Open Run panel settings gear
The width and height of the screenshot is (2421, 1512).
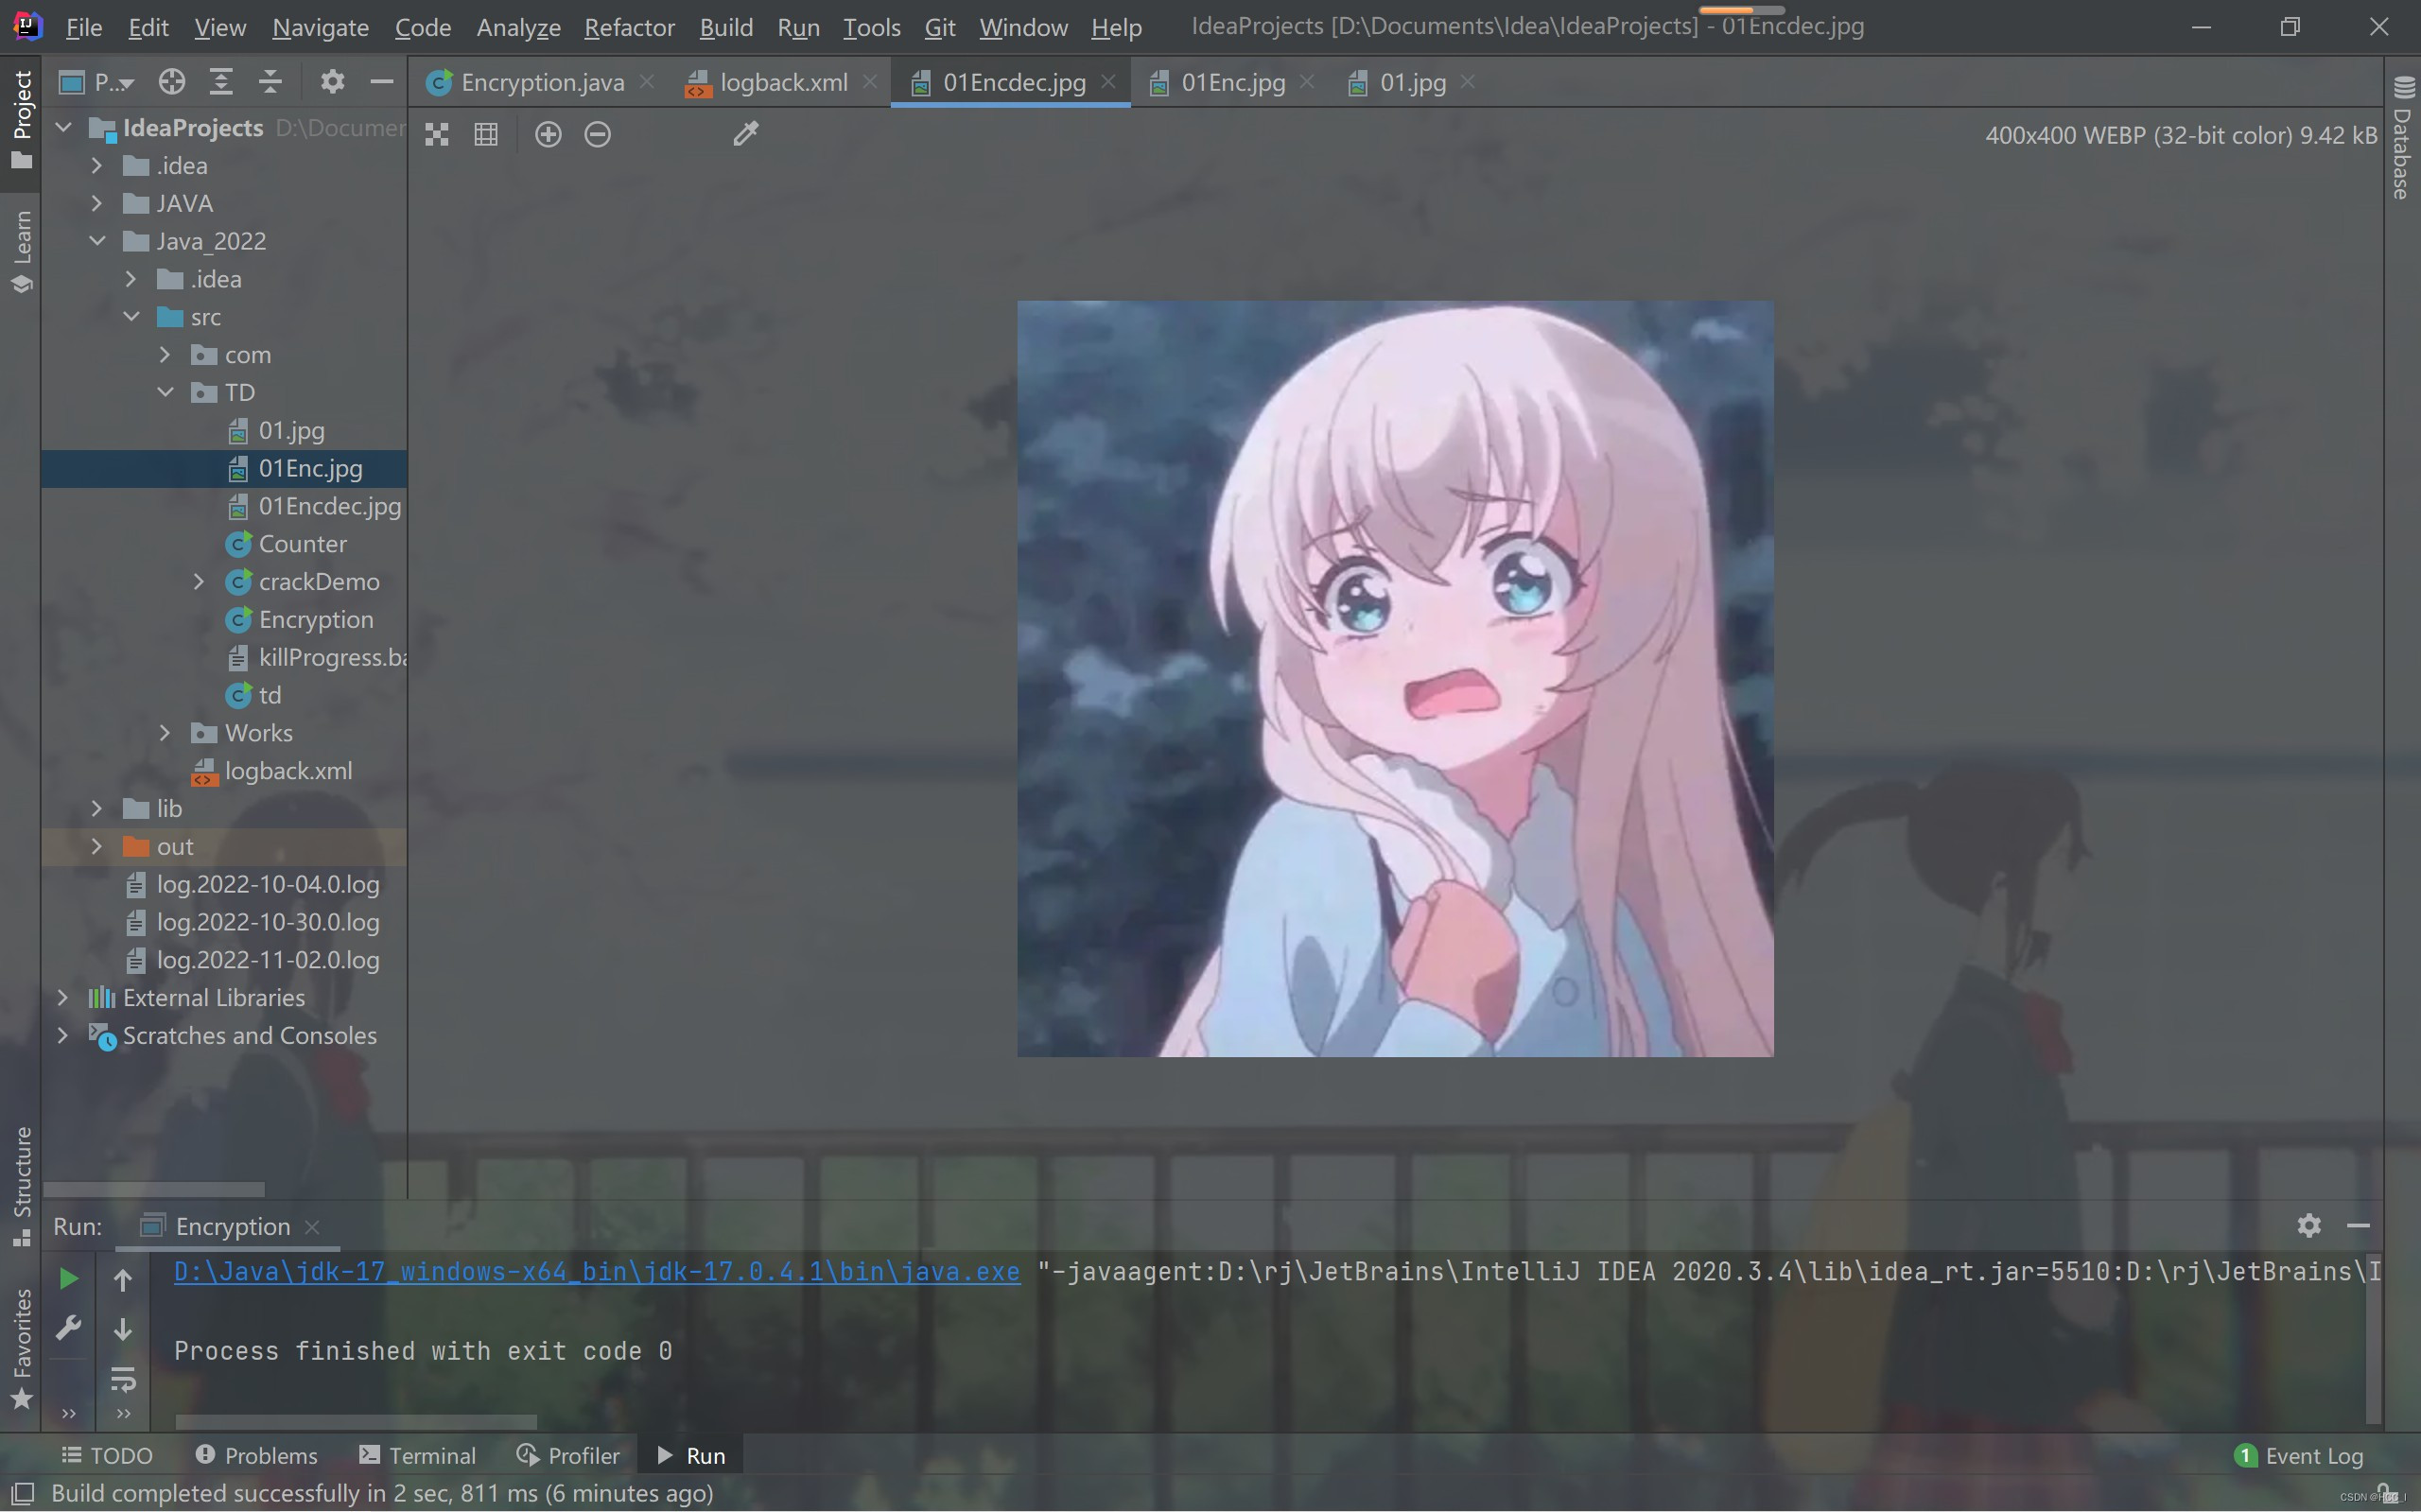(2308, 1225)
